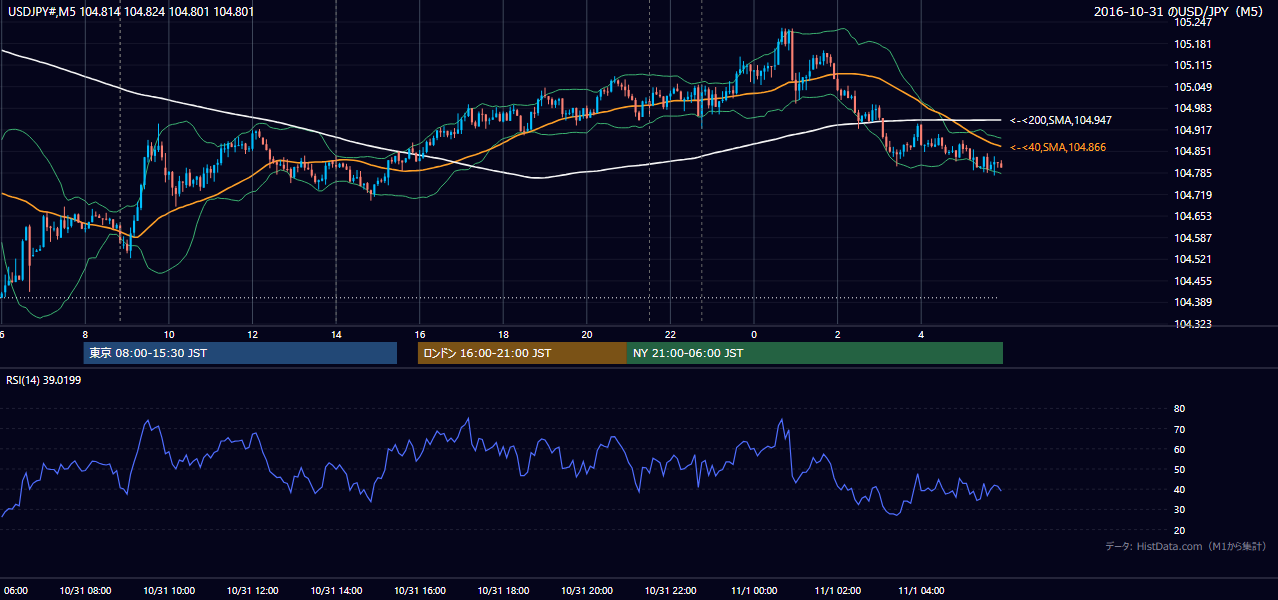Click the 11/1 00:00 bottom time label
This screenshot has height=600, width=1278.
pos(754,591)
